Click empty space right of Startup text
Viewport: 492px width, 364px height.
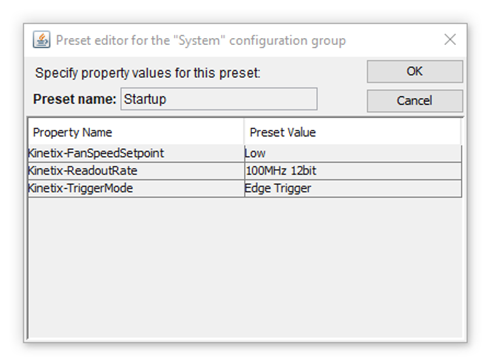click(242, 99)
